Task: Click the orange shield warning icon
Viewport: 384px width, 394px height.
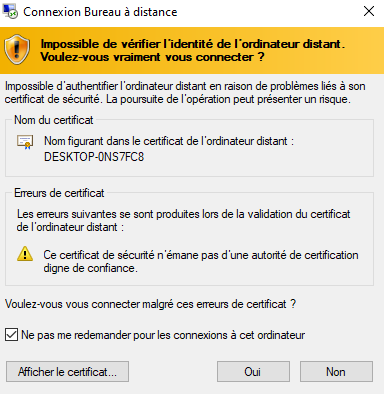Action: pos(17,50)
